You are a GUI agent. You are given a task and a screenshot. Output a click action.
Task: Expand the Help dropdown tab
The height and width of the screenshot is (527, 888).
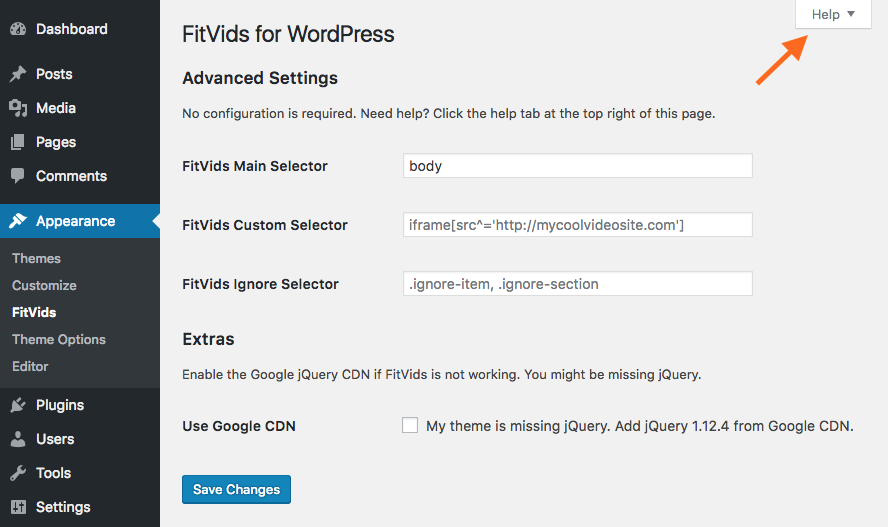(833, 14)
